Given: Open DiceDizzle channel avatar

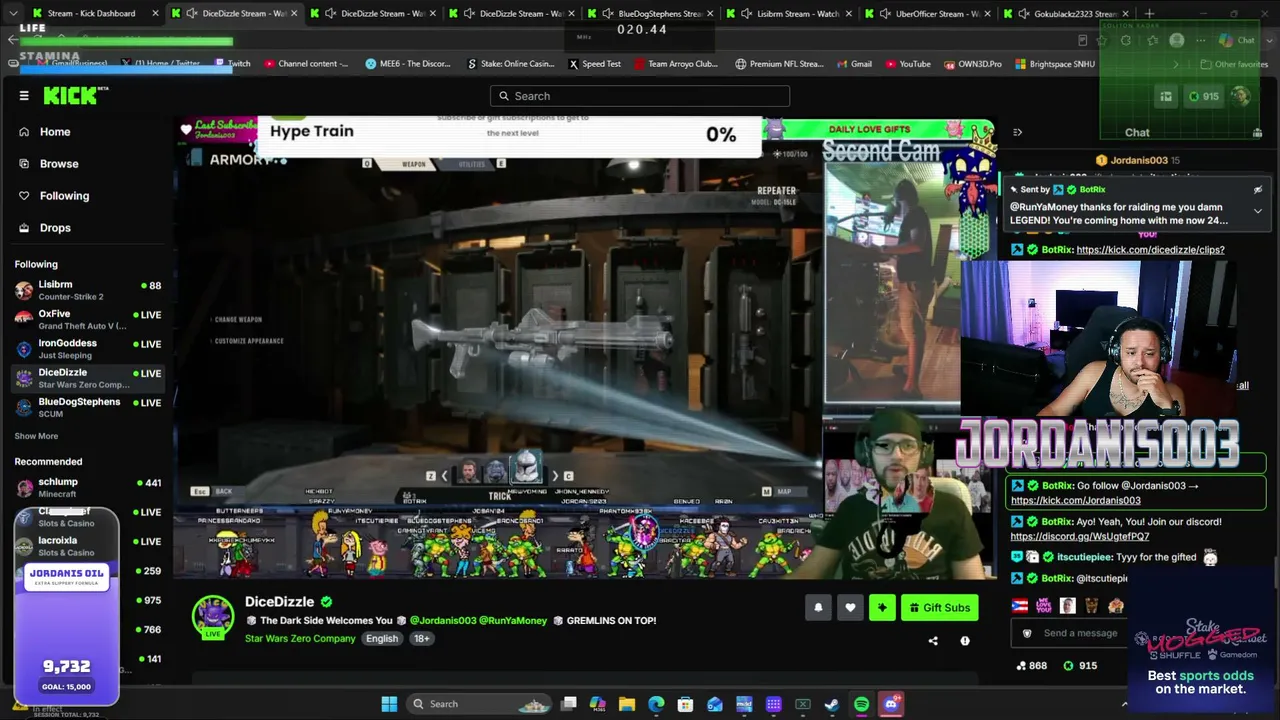Looking at the screenshot, I should 213,617.
